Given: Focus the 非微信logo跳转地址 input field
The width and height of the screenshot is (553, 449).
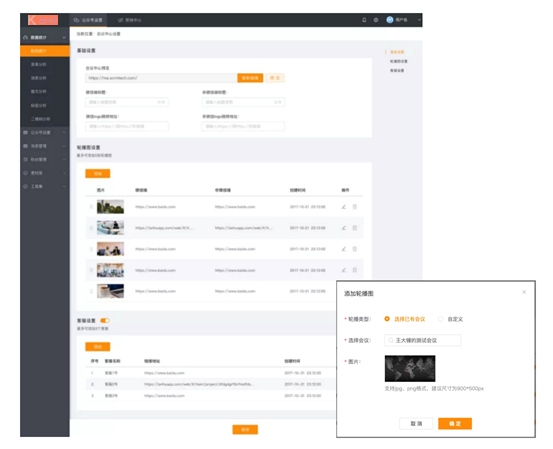Looking at the screenshot, I should [x=243, y=126].
